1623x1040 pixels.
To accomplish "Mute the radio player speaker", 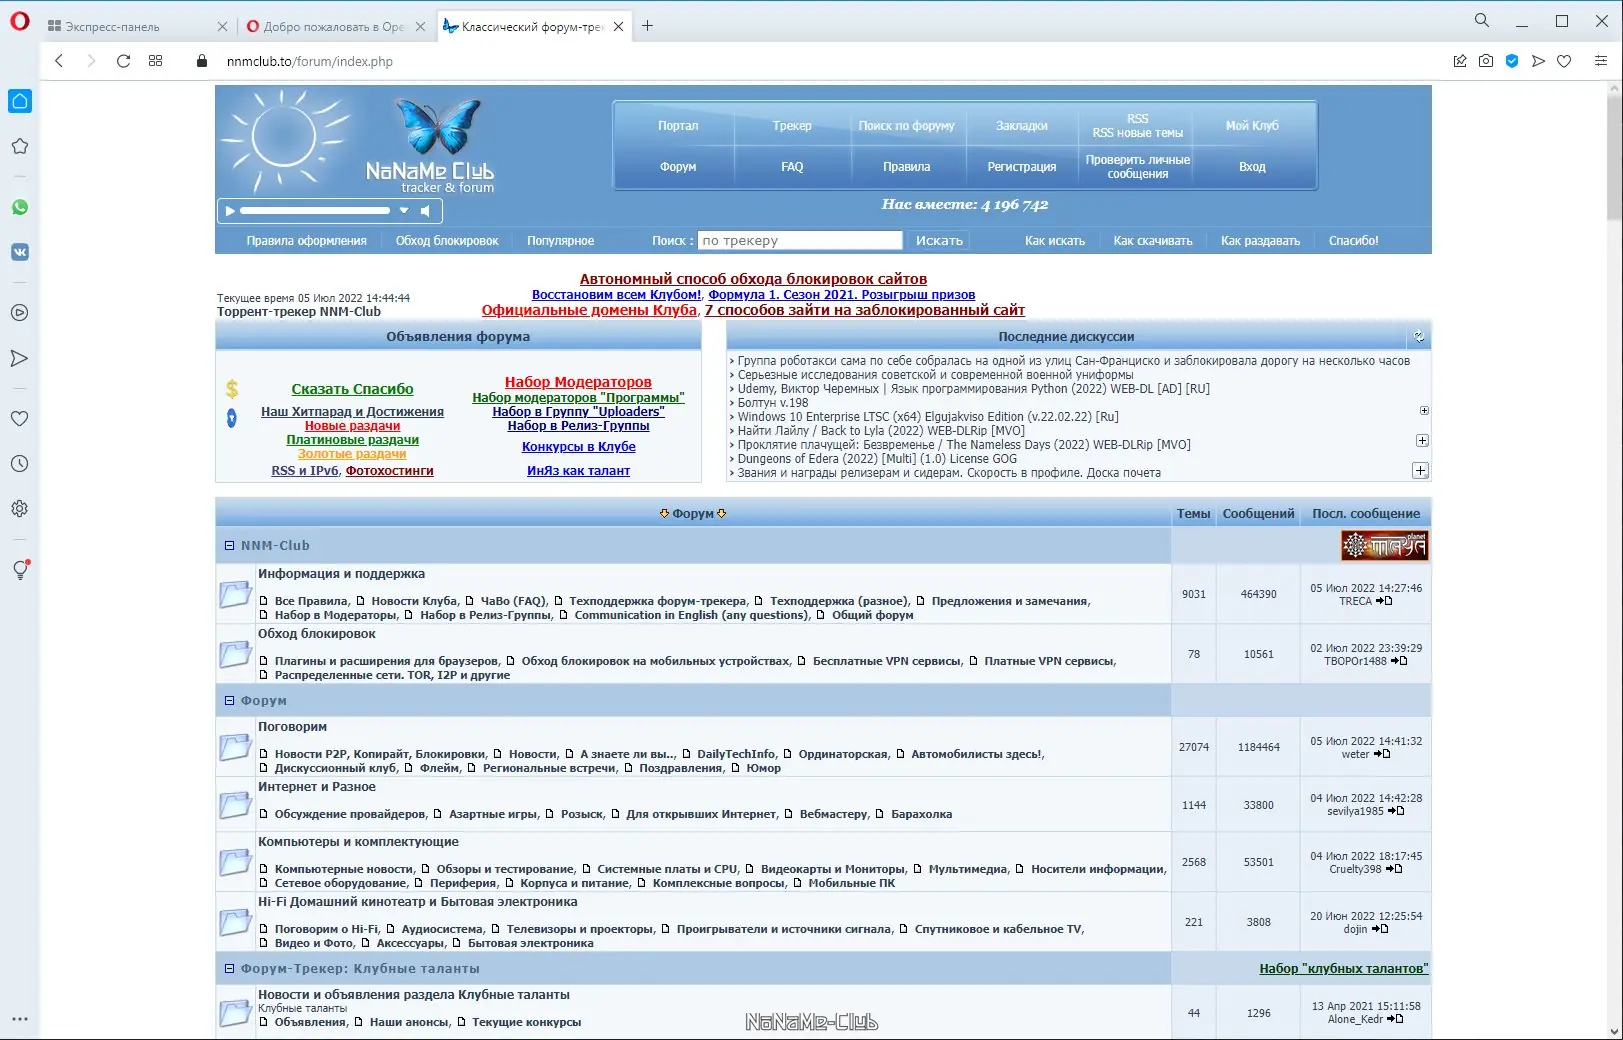I will coord(426,211).
